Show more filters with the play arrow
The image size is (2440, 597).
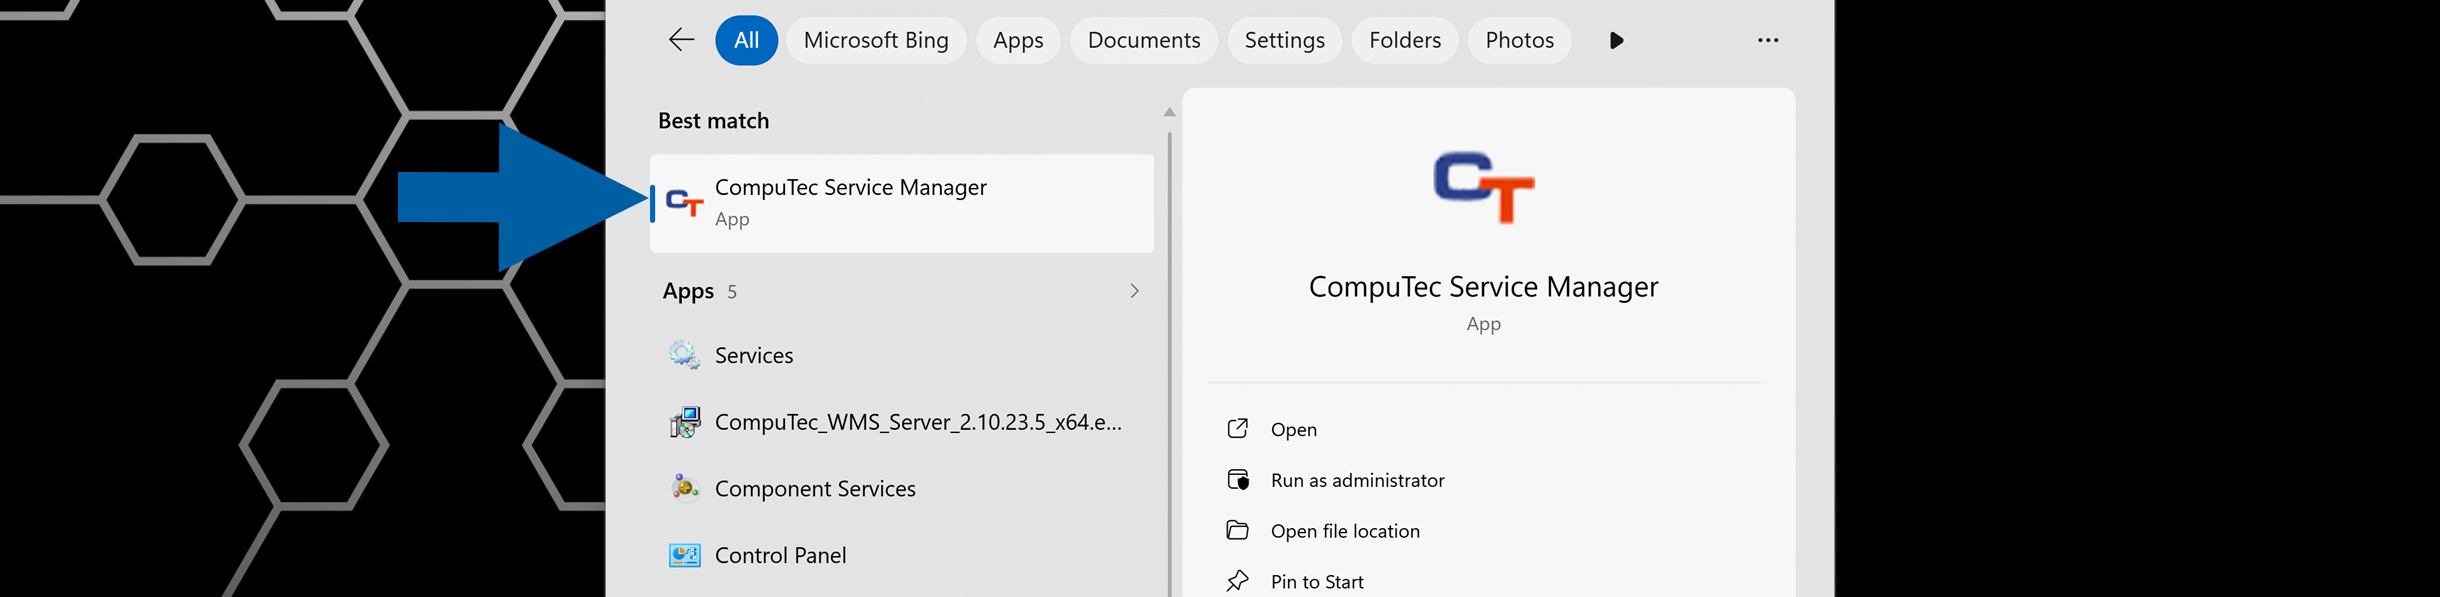[1616, 40]
